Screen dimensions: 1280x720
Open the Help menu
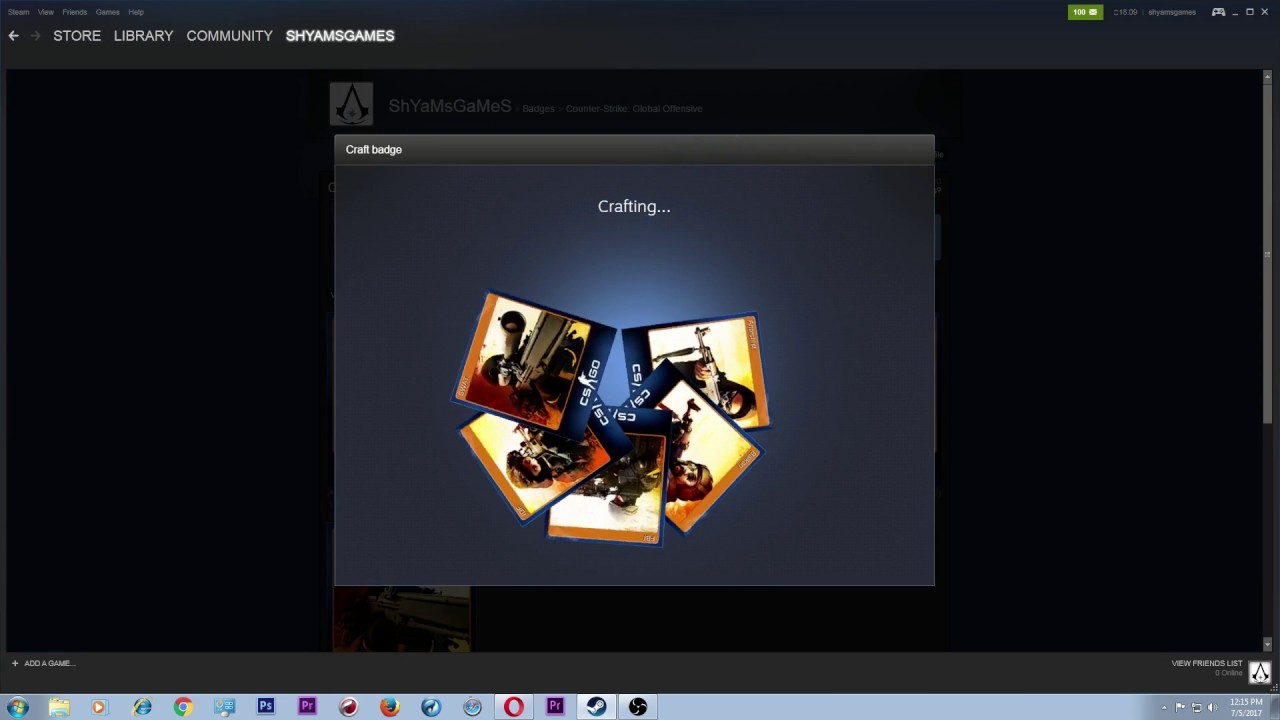(x=136, y=12)
